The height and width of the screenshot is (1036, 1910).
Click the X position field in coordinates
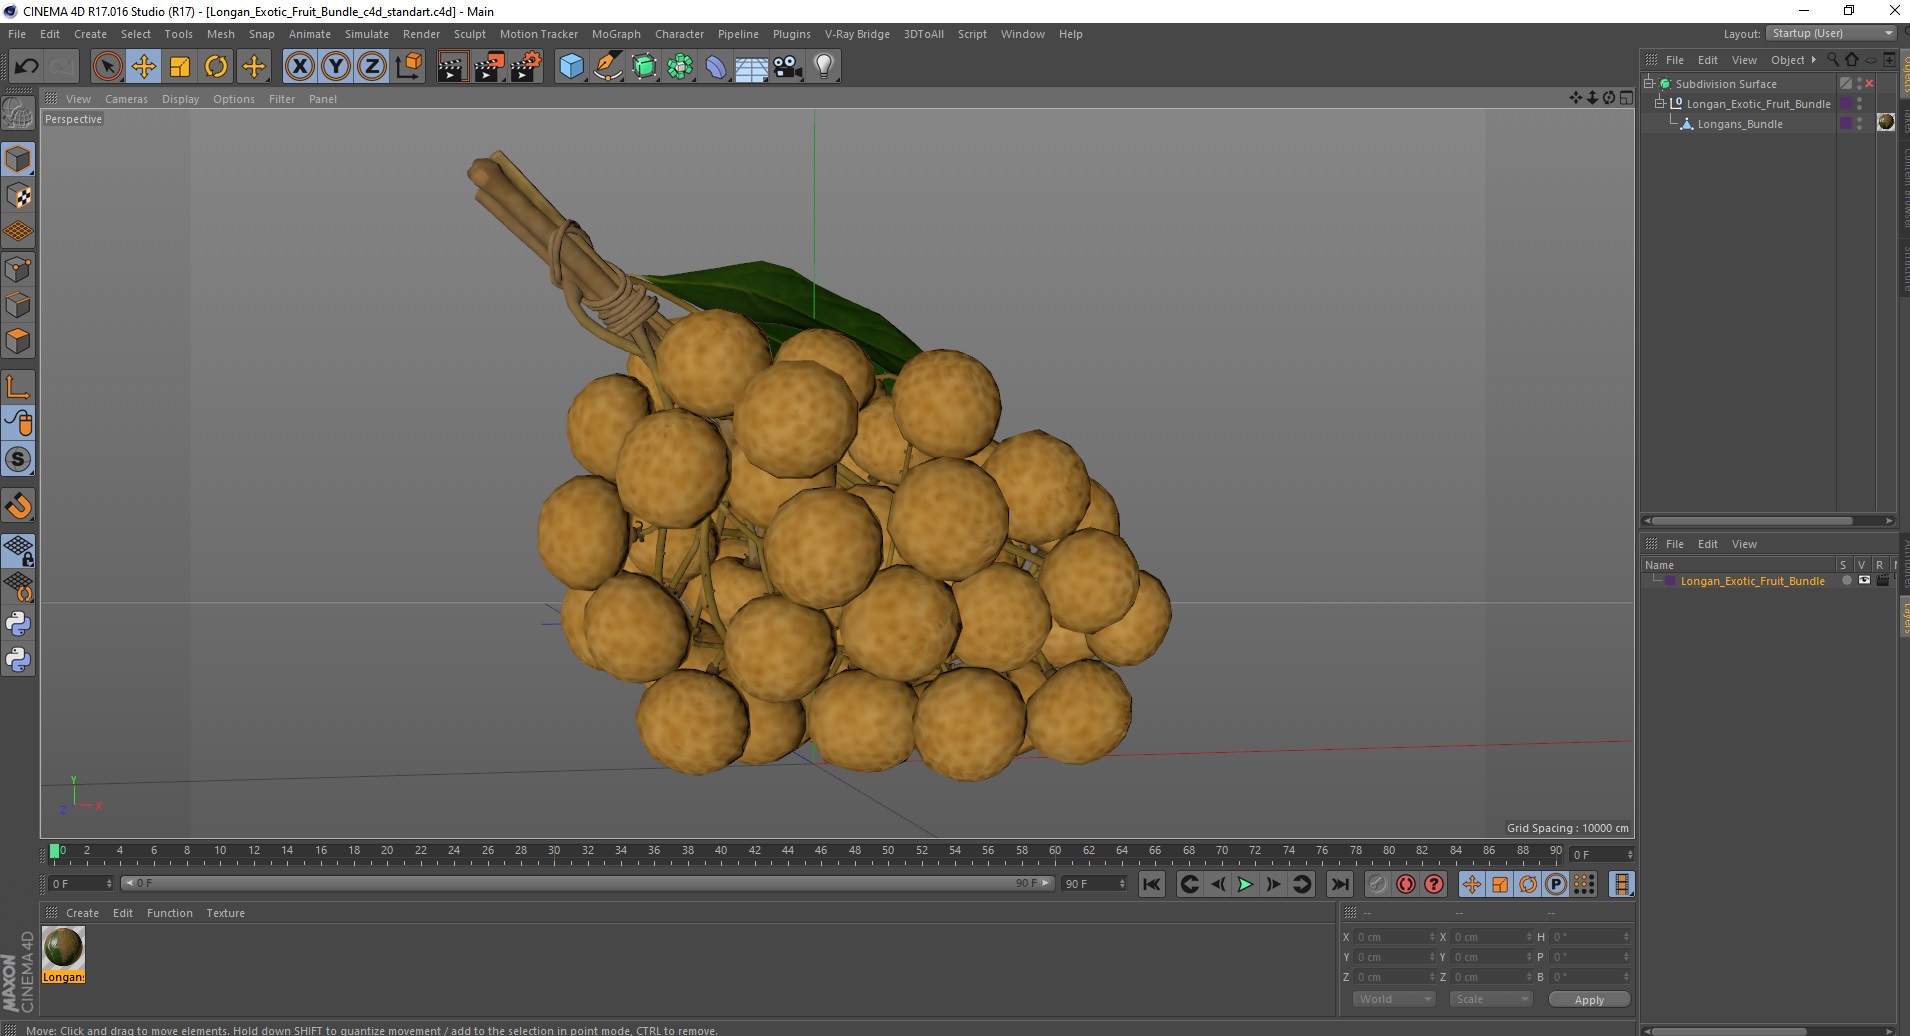[x=1395, y=937]
